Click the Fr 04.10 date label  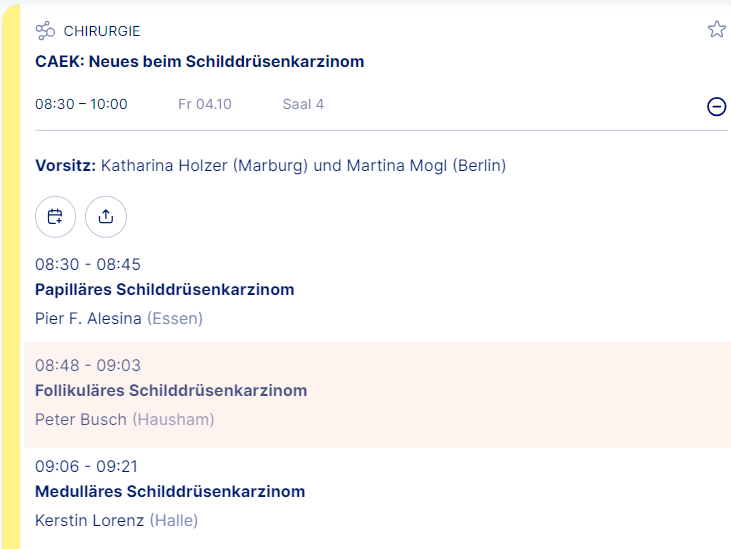205,104
